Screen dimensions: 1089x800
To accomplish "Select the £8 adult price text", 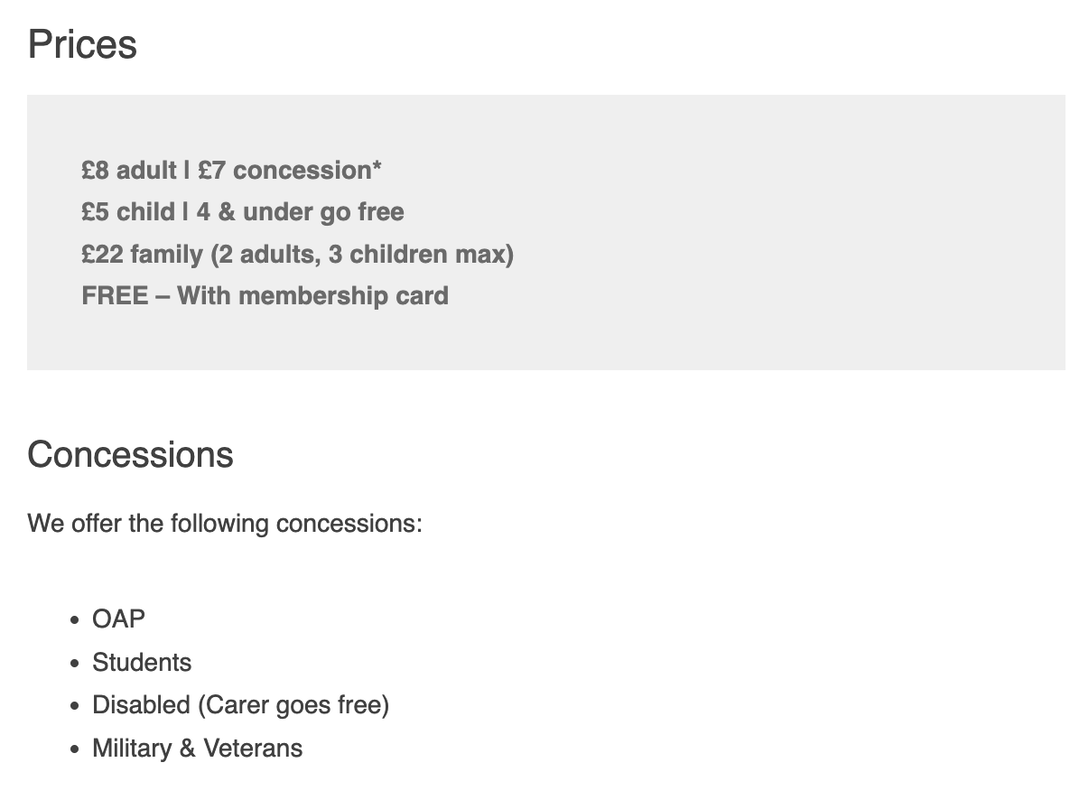I will tap(129, 170).
